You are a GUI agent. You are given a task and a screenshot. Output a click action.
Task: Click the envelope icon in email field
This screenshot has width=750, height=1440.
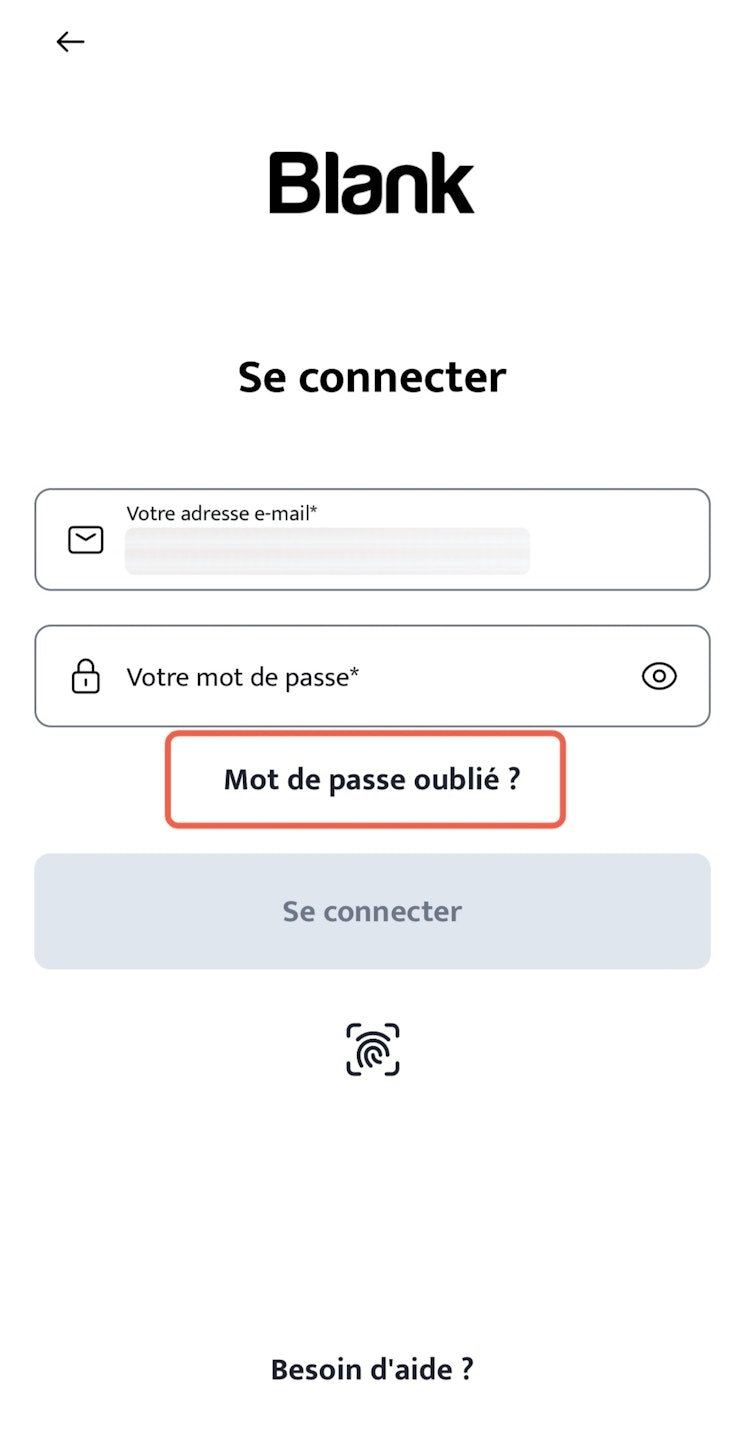coord(86,540)
